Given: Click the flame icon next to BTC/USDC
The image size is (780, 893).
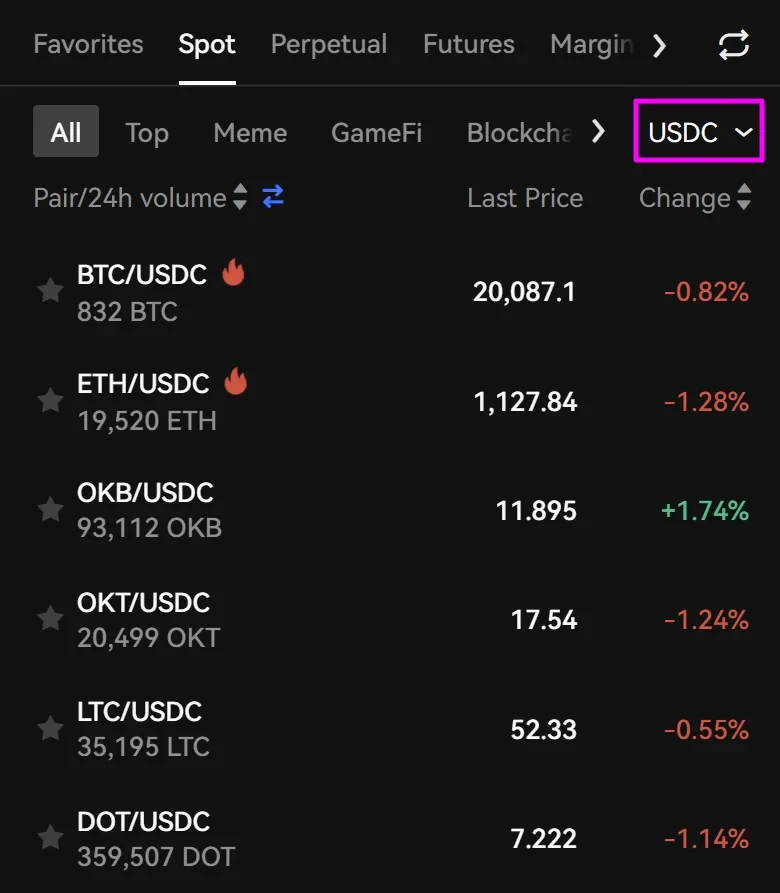Looking at the screenshot, I should [233, 272].
